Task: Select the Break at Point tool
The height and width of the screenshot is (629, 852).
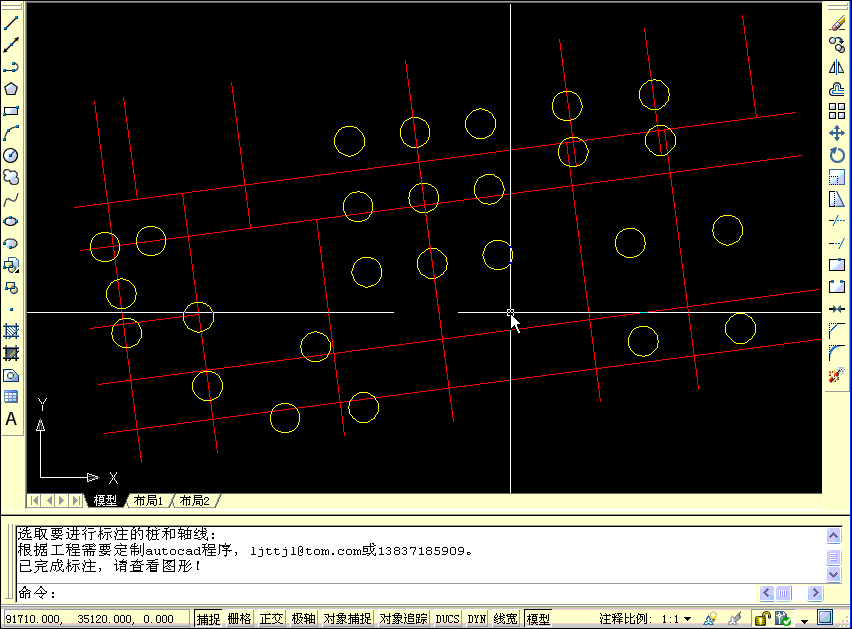Action: pos(837,265)
